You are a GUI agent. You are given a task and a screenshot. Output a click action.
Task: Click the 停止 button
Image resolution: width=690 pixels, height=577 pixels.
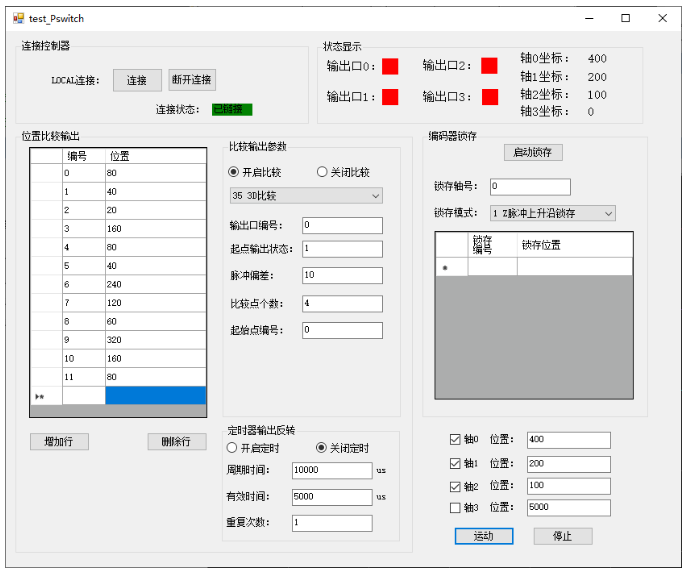click(x=563, y=536)
